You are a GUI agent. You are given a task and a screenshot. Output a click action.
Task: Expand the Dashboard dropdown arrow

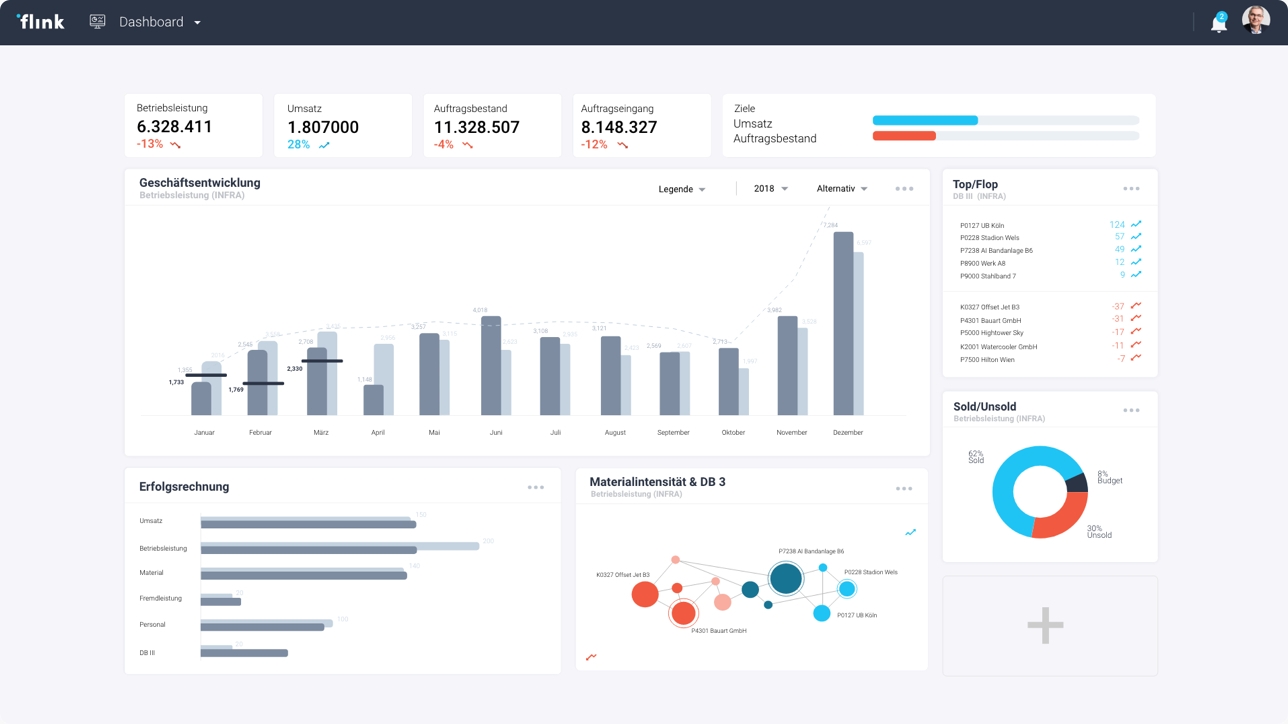pos(197,22)
